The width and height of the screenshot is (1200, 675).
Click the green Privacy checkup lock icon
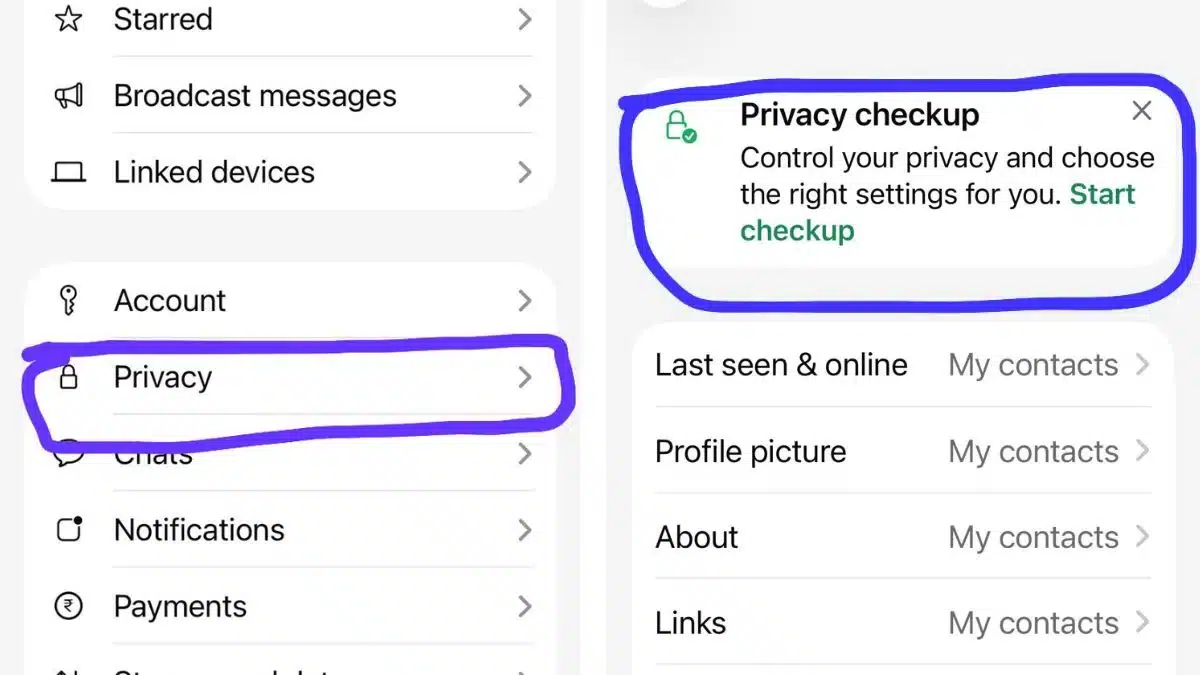click(x=679, y=125)
